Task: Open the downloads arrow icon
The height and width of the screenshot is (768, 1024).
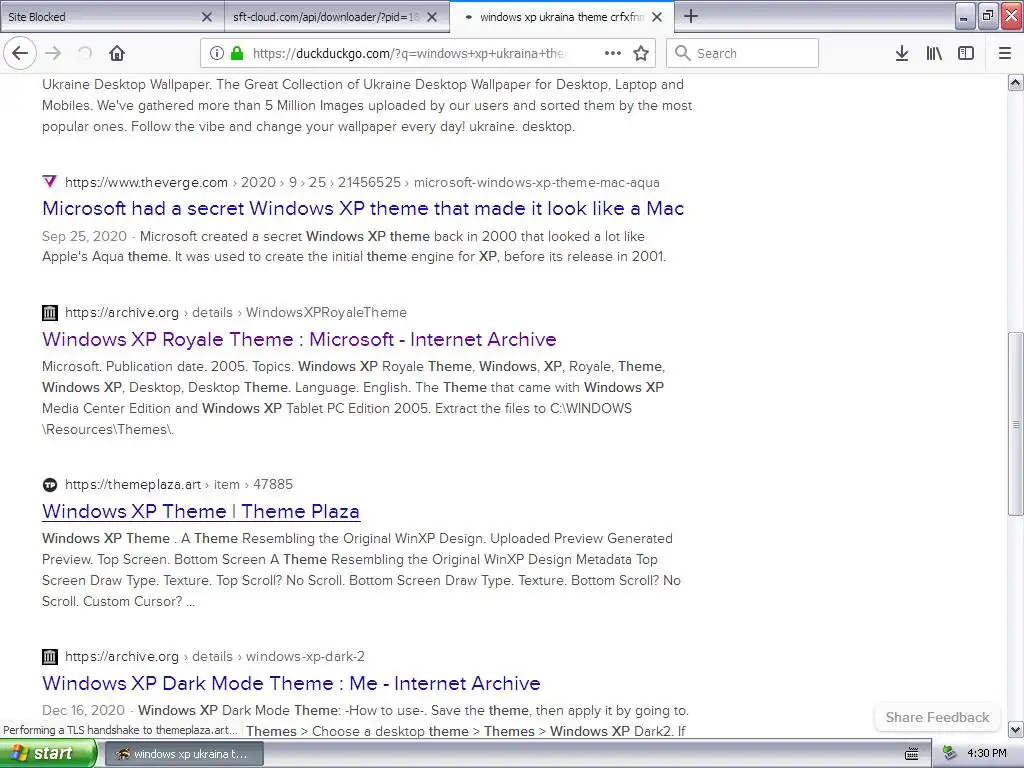Action: [x=902, y=53]
